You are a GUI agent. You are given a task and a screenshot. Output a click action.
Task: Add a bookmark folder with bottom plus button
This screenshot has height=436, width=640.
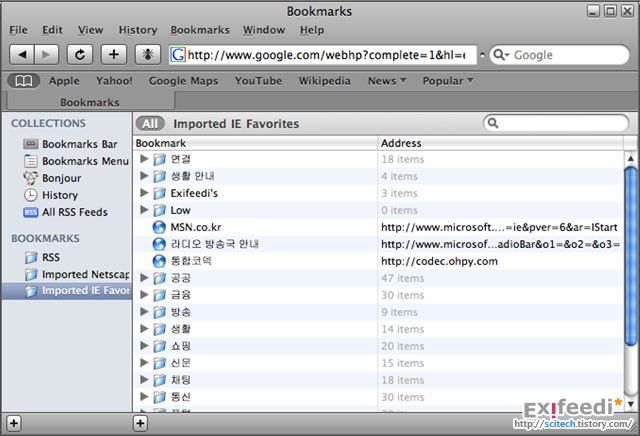pyautogui.click(x=140, y=423)
